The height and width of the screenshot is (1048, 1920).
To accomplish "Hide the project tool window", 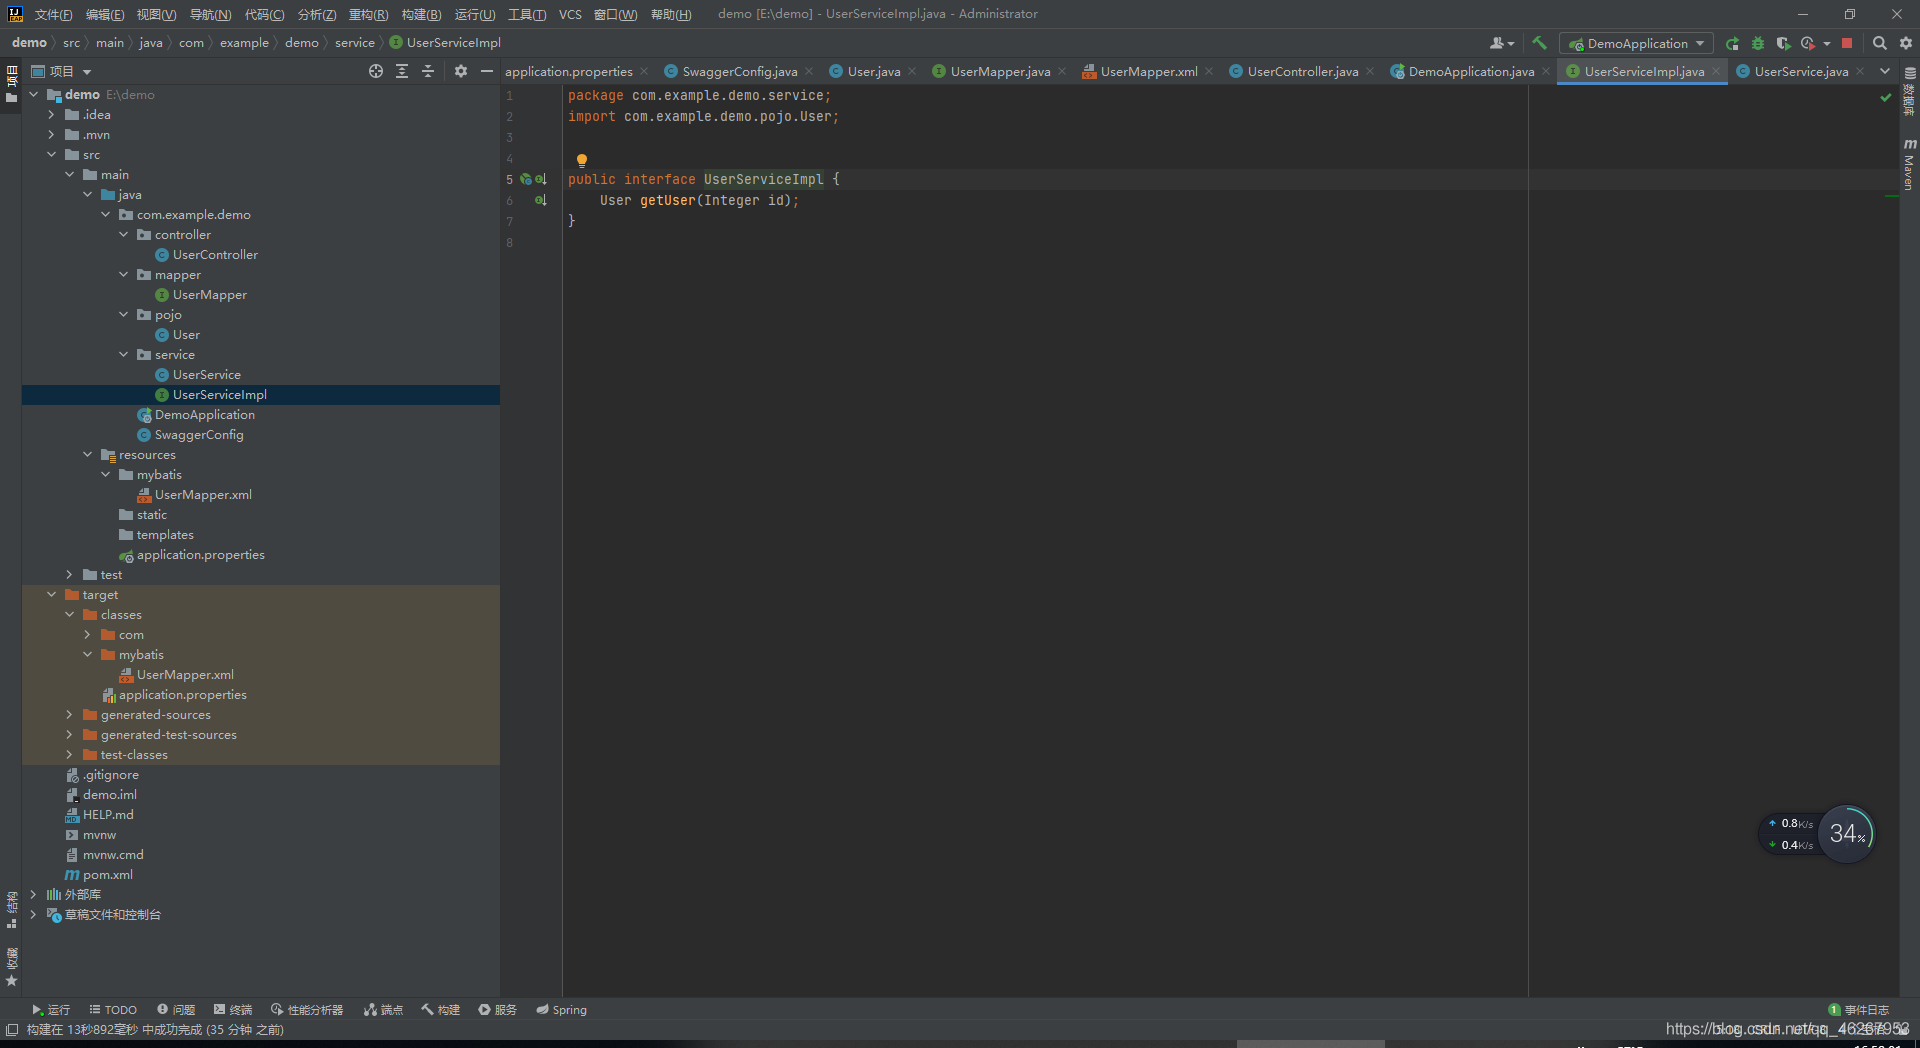I will pyautogui.click(x=487, y=71).
